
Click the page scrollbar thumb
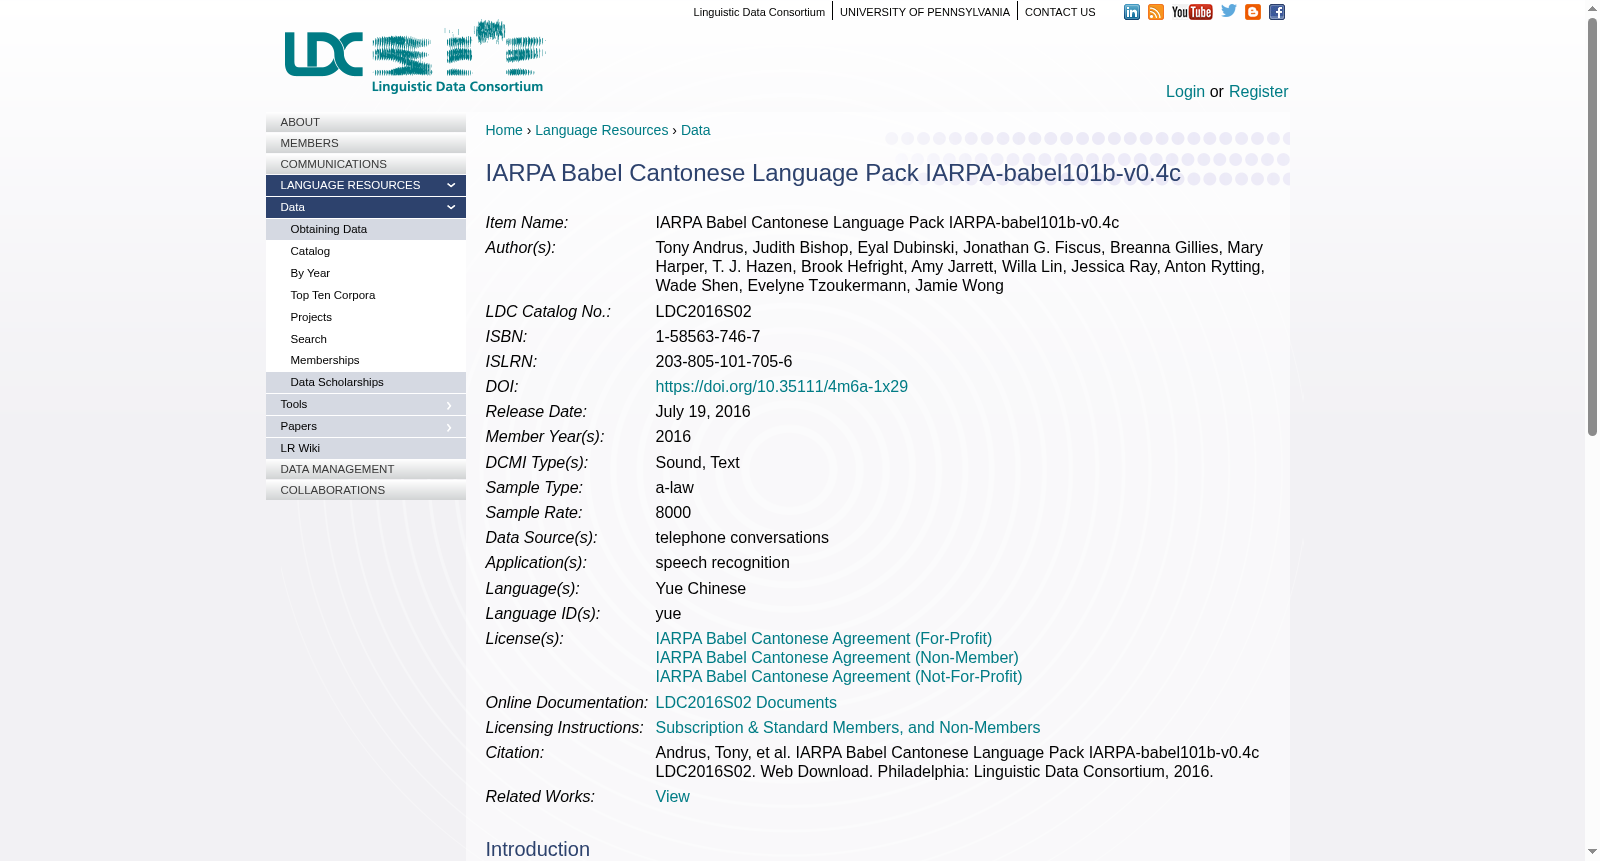tap(1592, 226)
